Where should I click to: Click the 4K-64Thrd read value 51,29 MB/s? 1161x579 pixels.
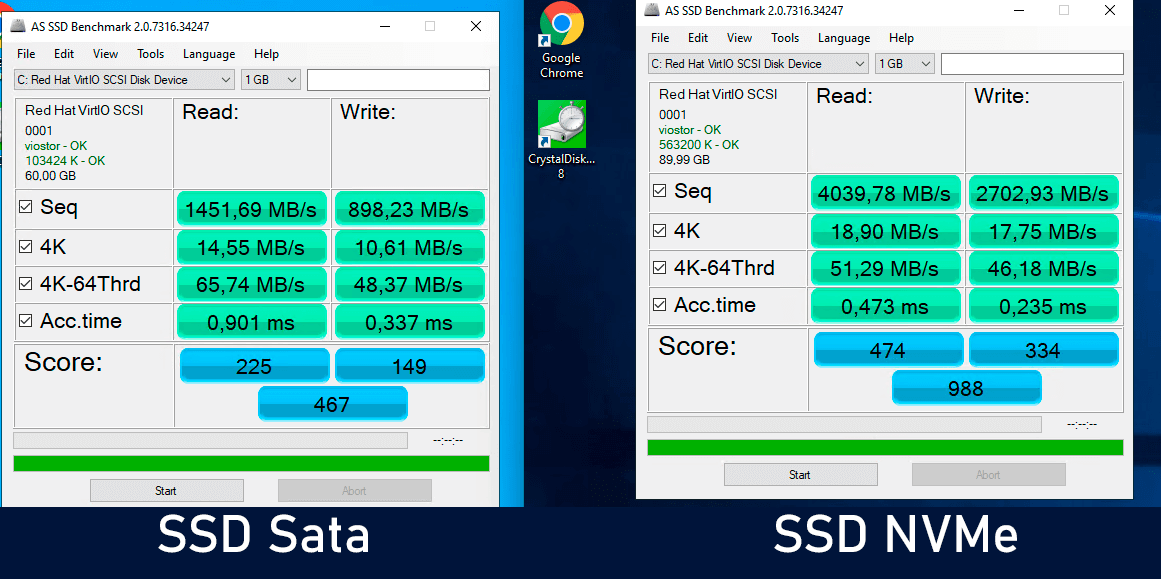tap(886, 268)
